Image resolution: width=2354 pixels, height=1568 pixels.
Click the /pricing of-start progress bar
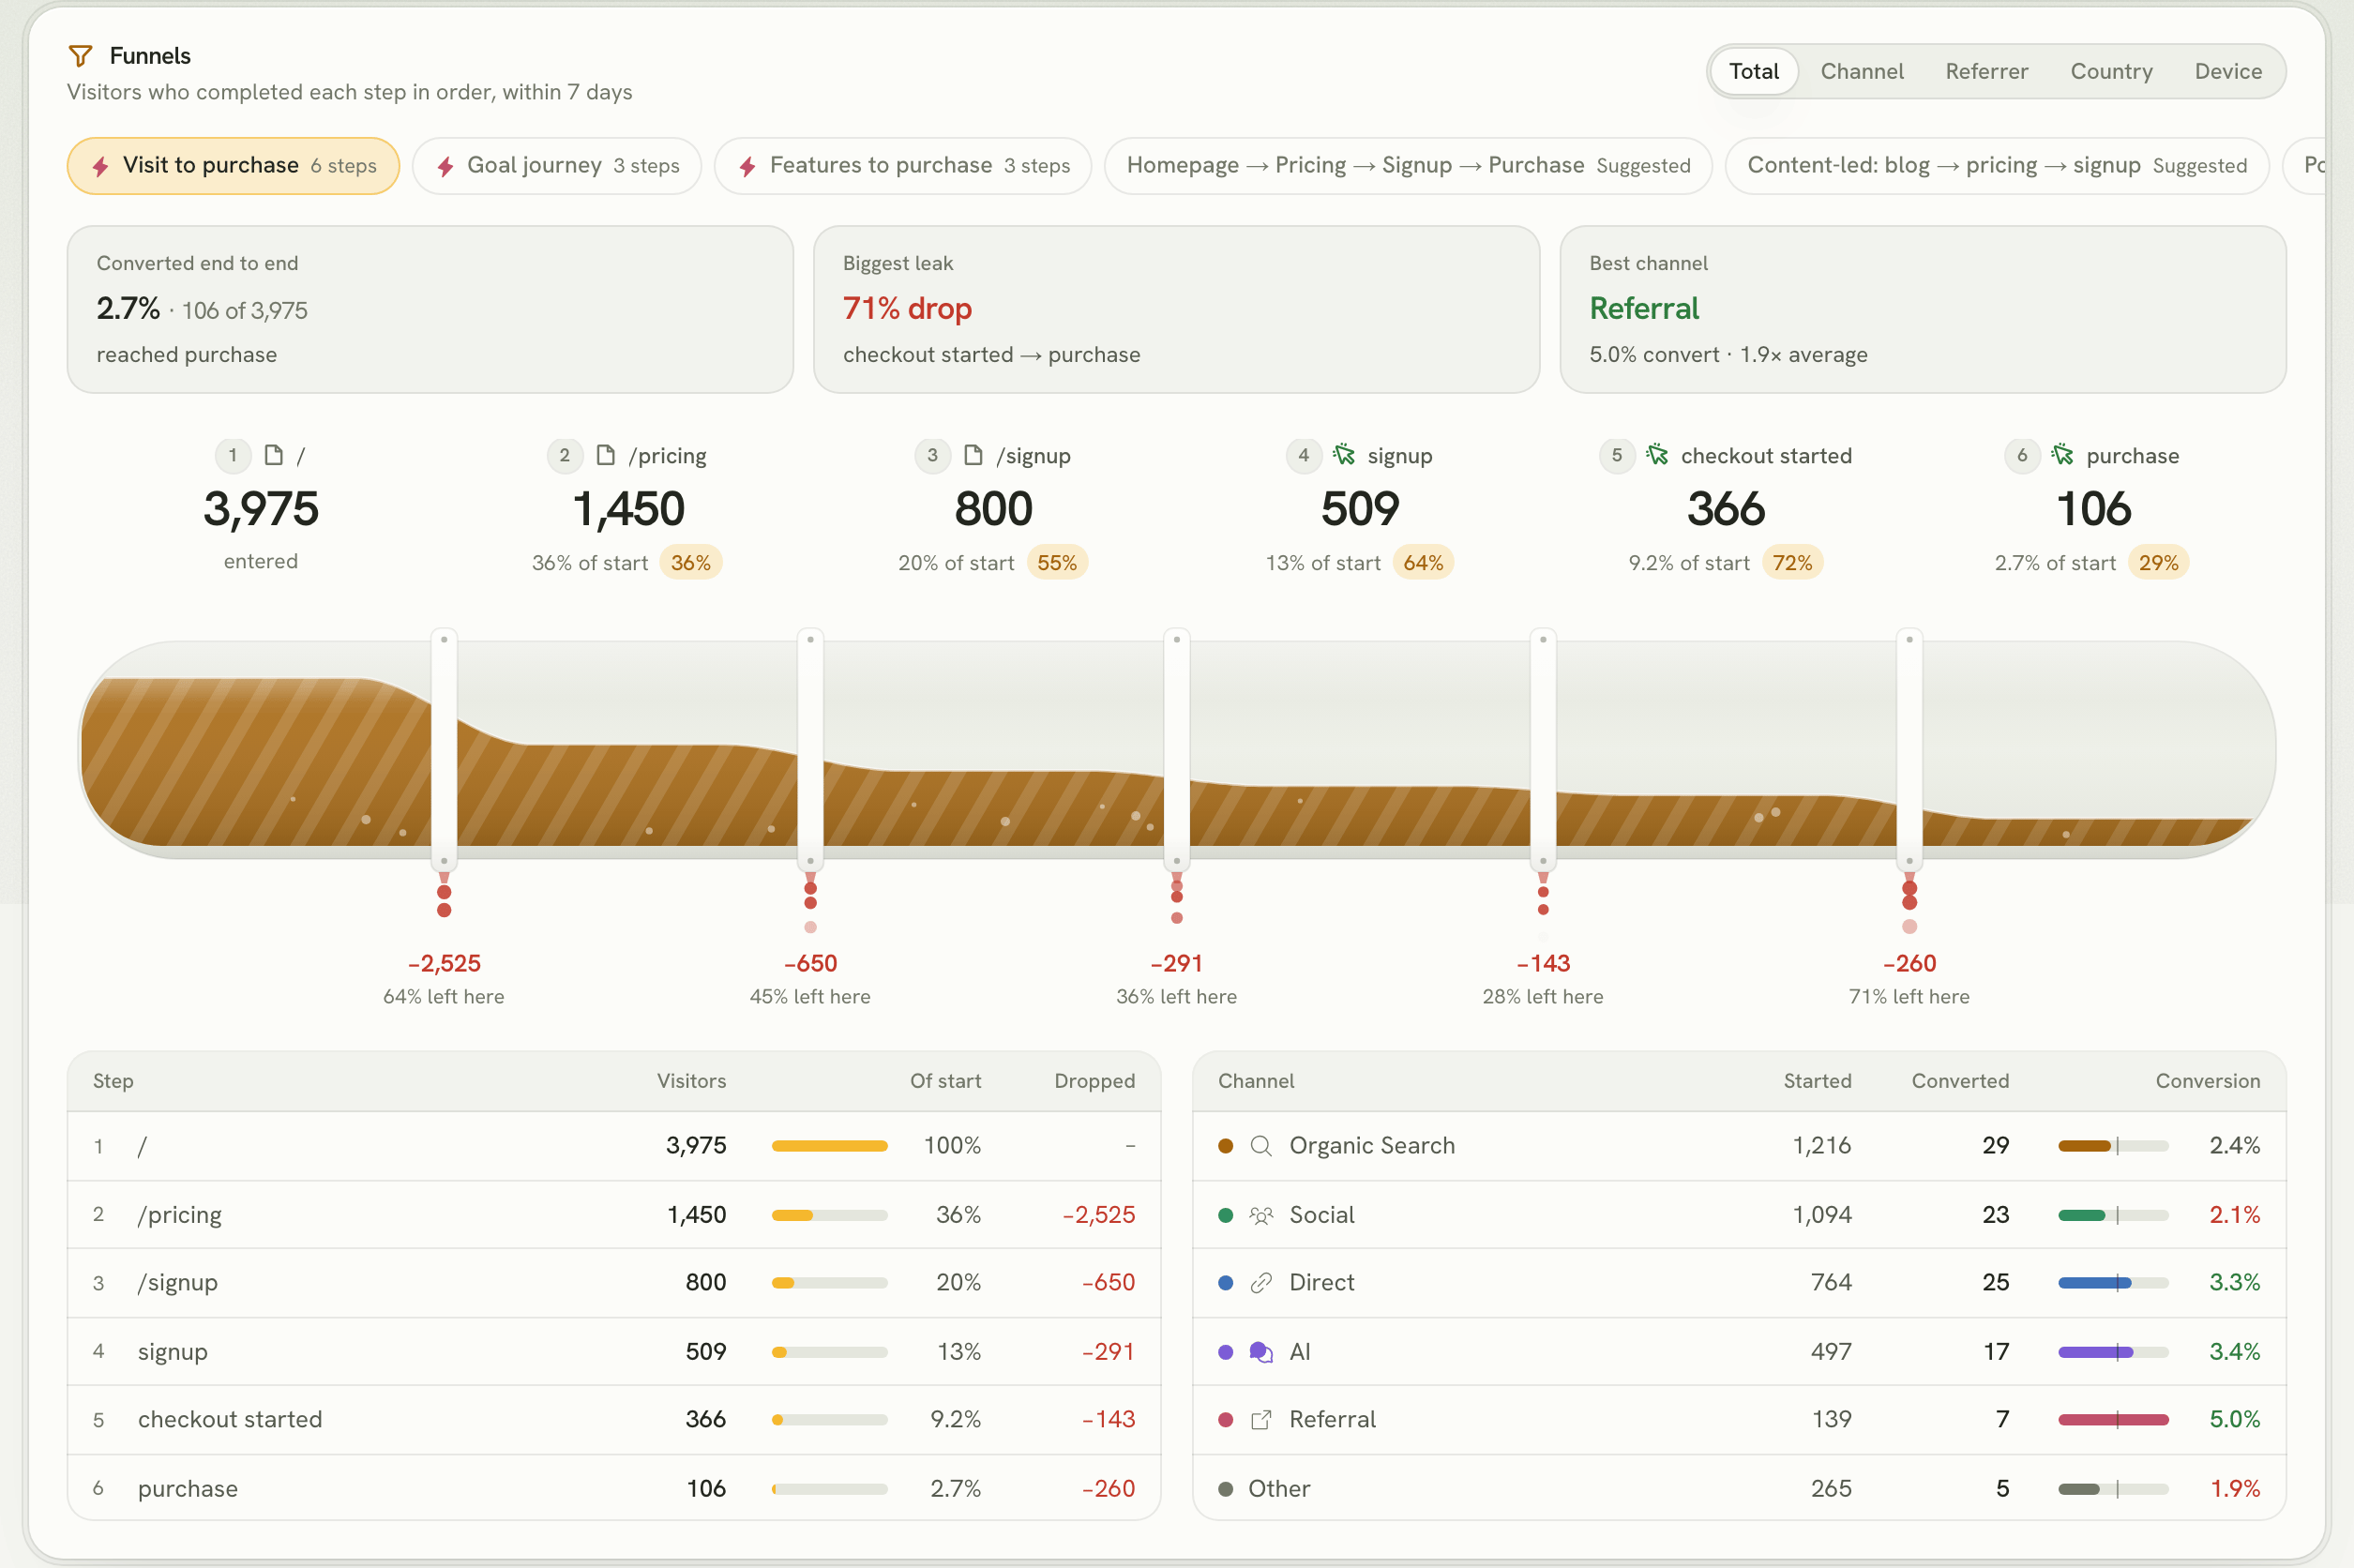(829, 1215)
